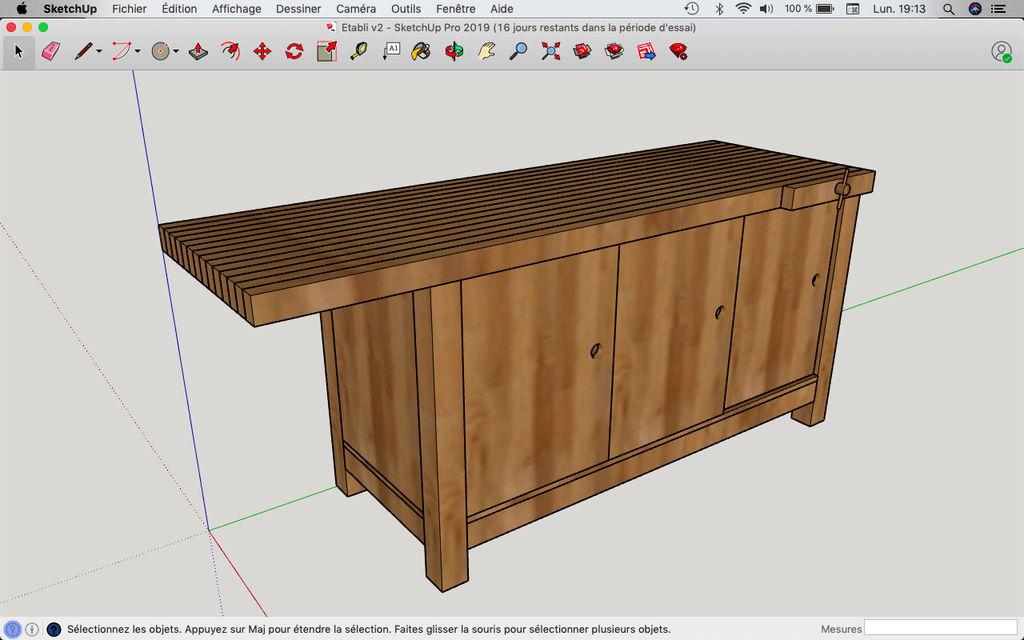This screenshot has height=640, width=1024.
Task: Select the Eraser tool
Action: point(51,51)
